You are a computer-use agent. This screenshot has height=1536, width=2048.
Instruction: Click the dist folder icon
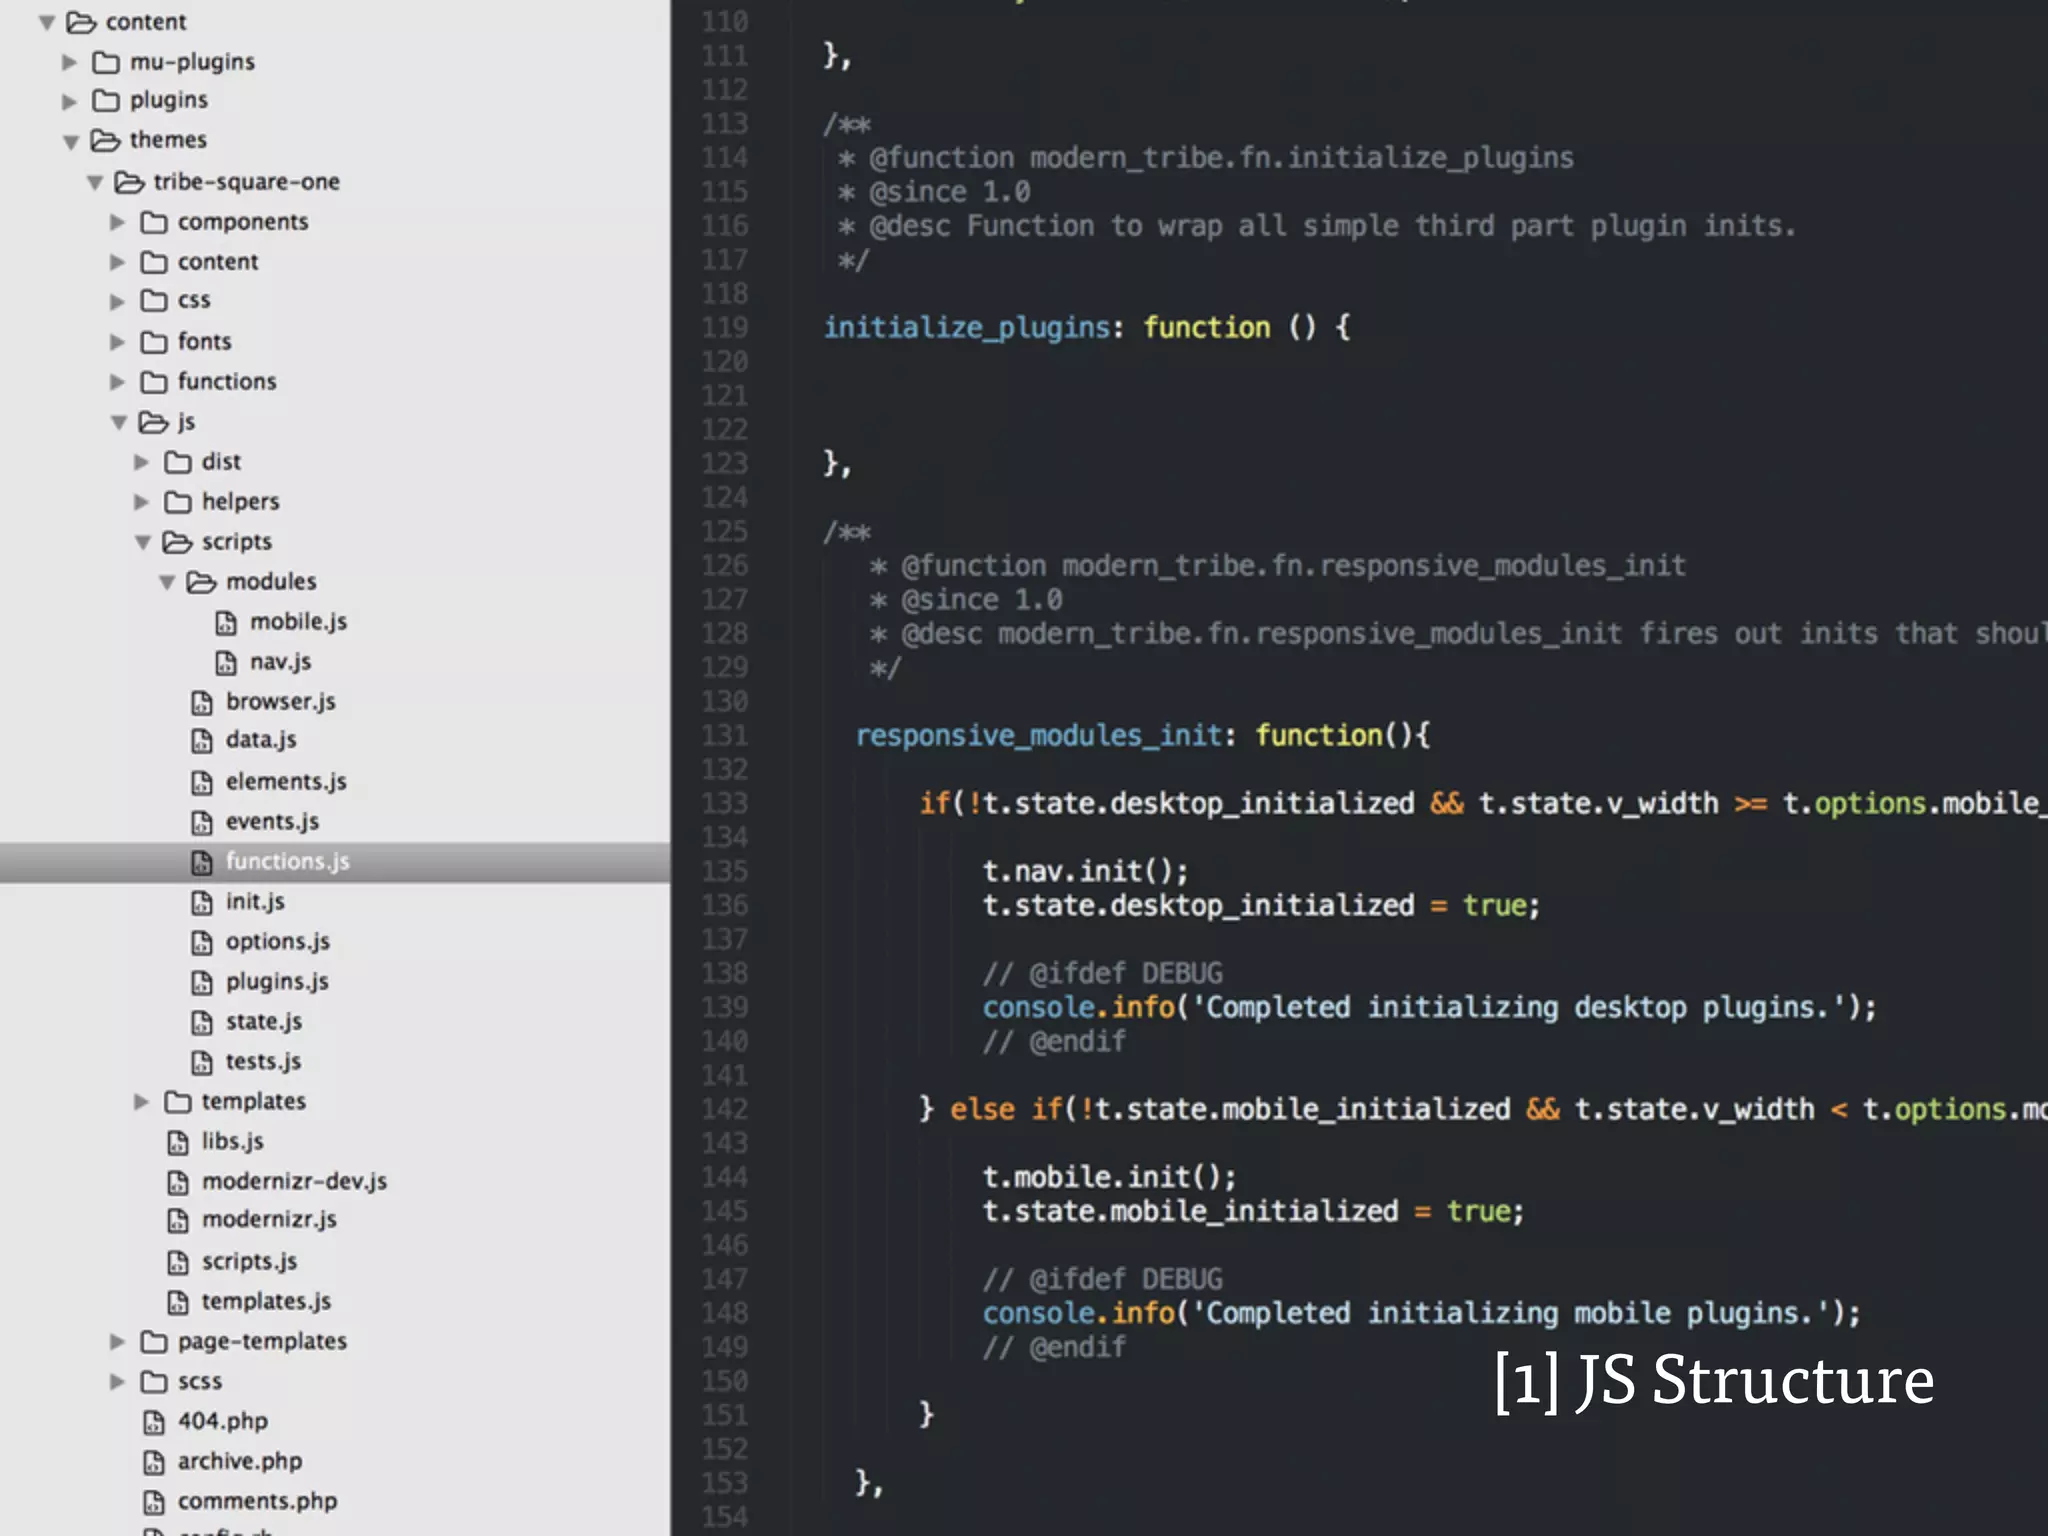tap(178, 462)
